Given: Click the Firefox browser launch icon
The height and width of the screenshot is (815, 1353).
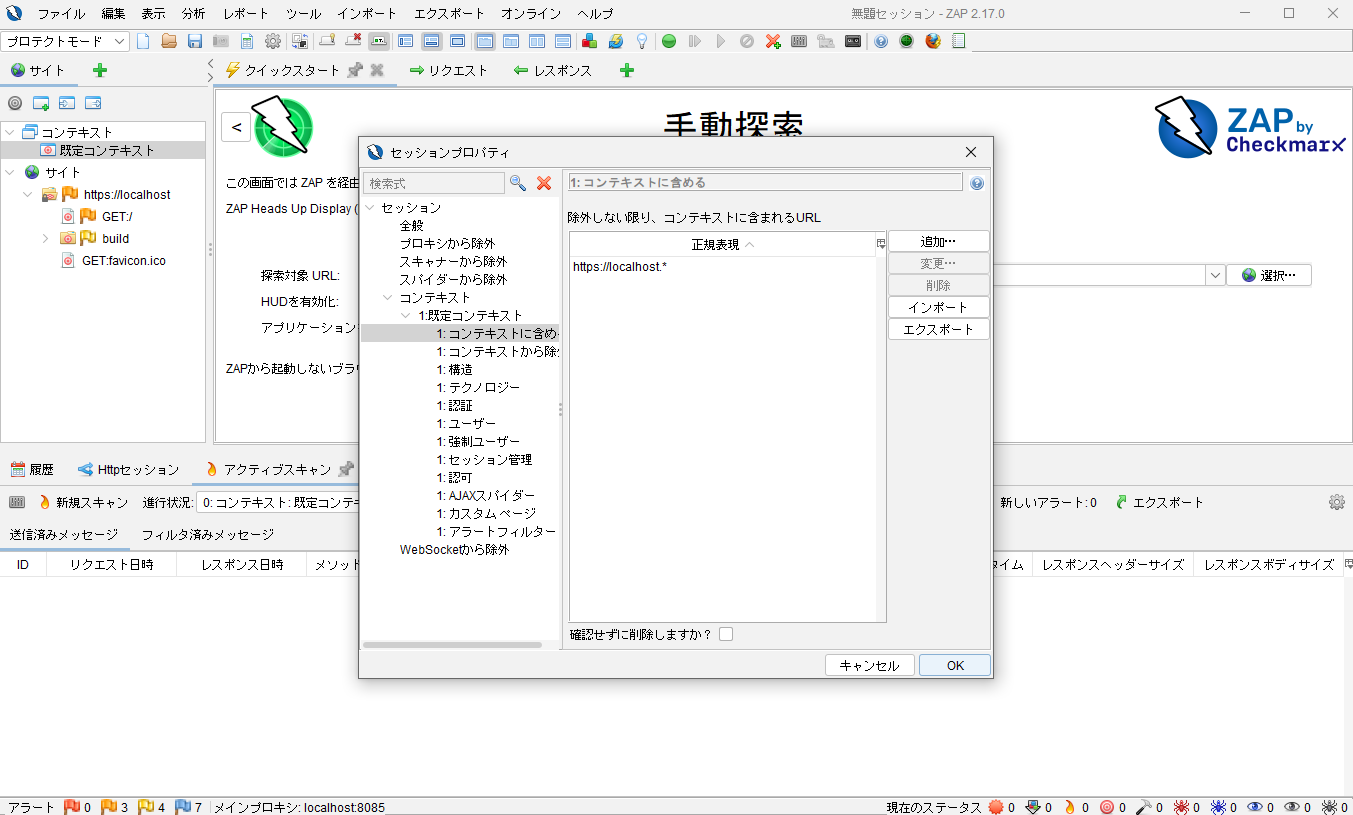Looking at the screenshot, I should (x=933, y=41).
